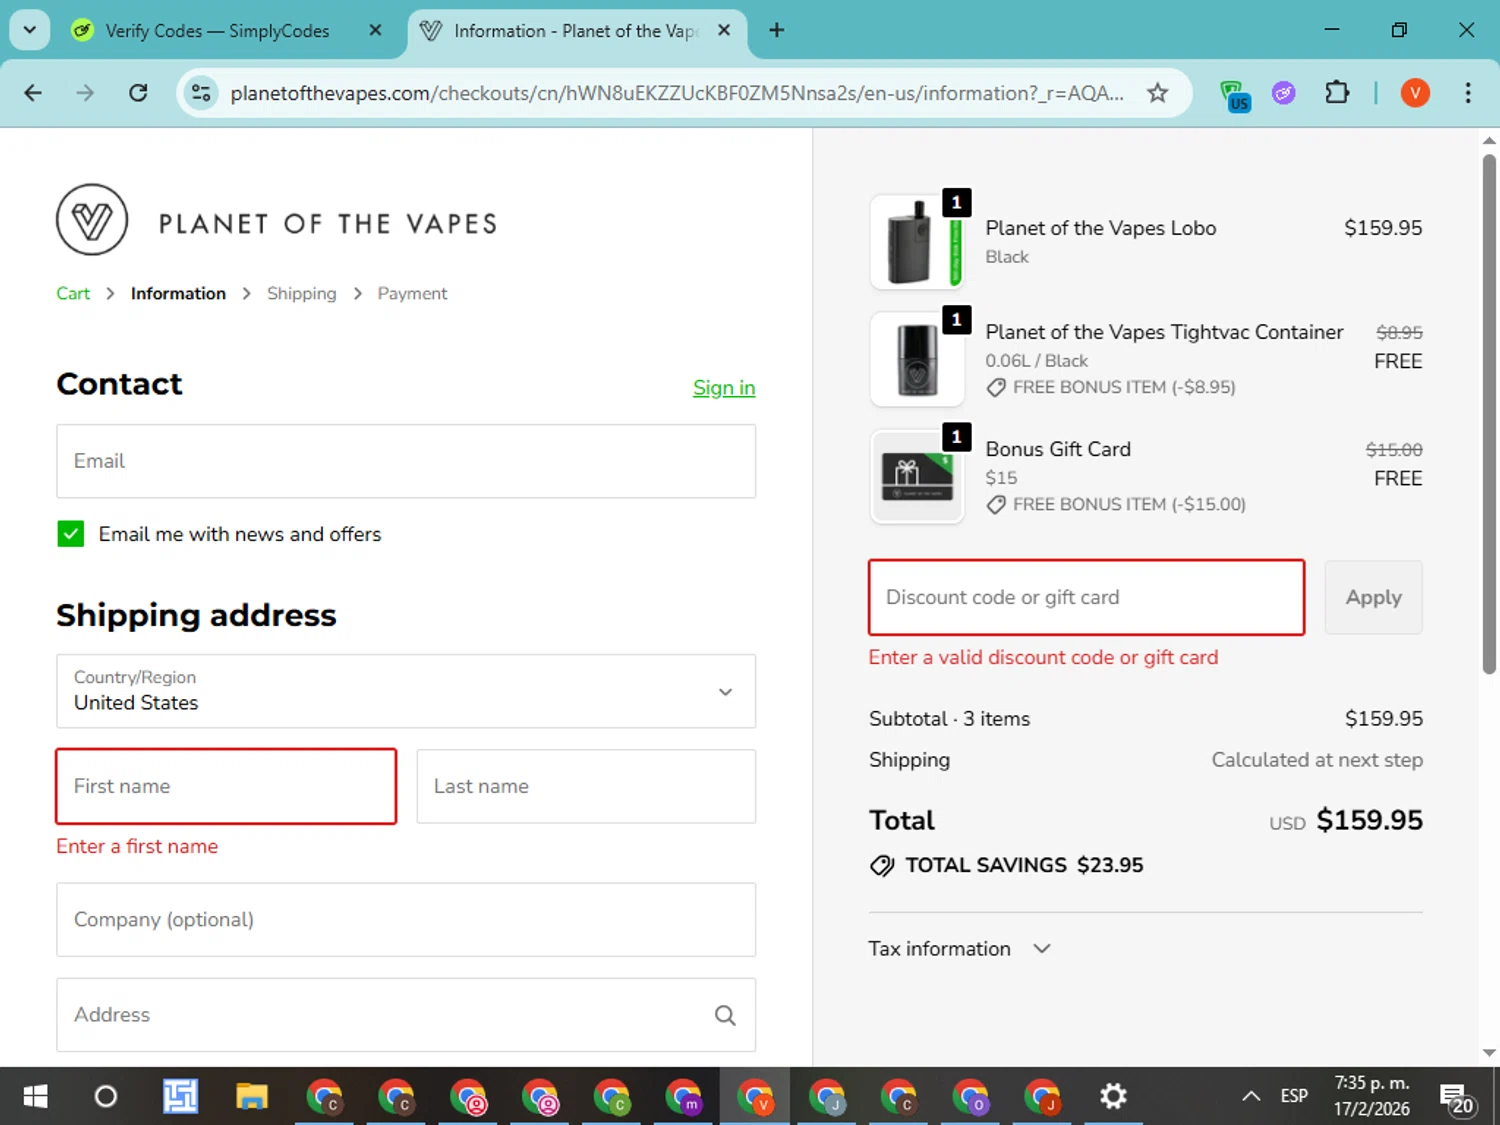Open the Chrome profile avatar V
Image resolution: width=1500 pixels, height=1125 pixels.
click(1414, 93)
